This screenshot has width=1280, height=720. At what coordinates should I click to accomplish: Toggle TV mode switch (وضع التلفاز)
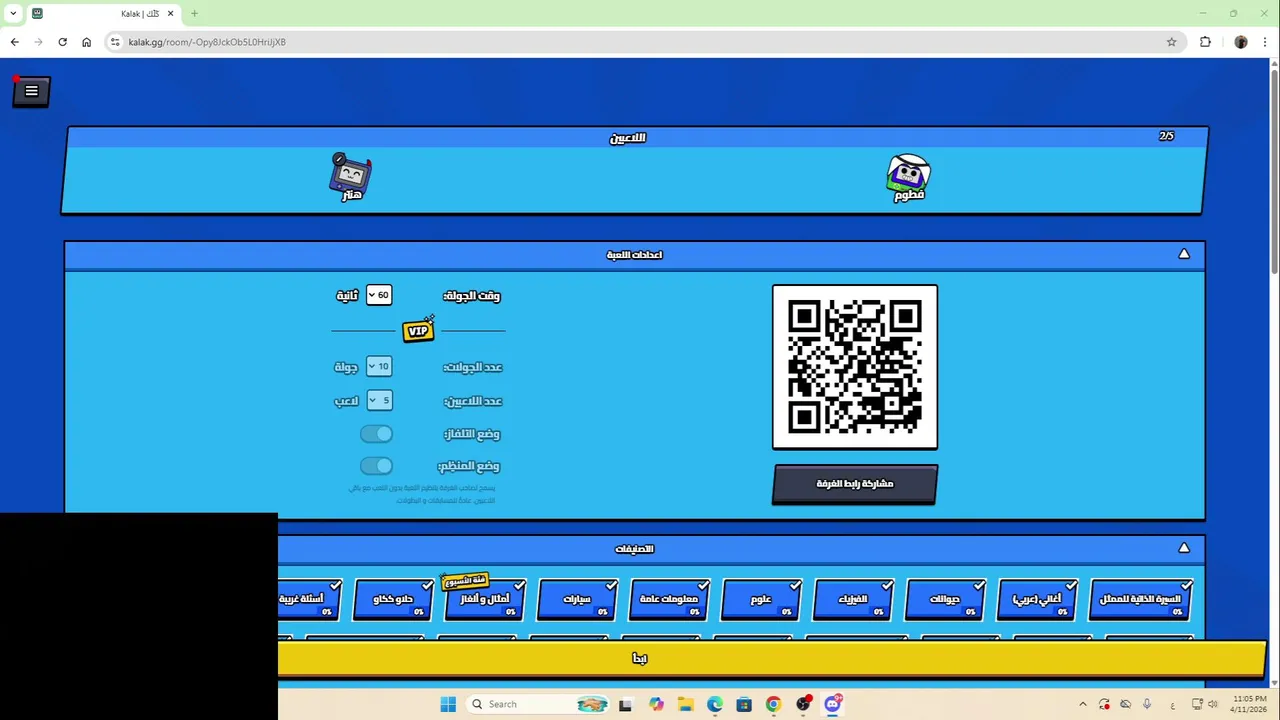point(377,434)
